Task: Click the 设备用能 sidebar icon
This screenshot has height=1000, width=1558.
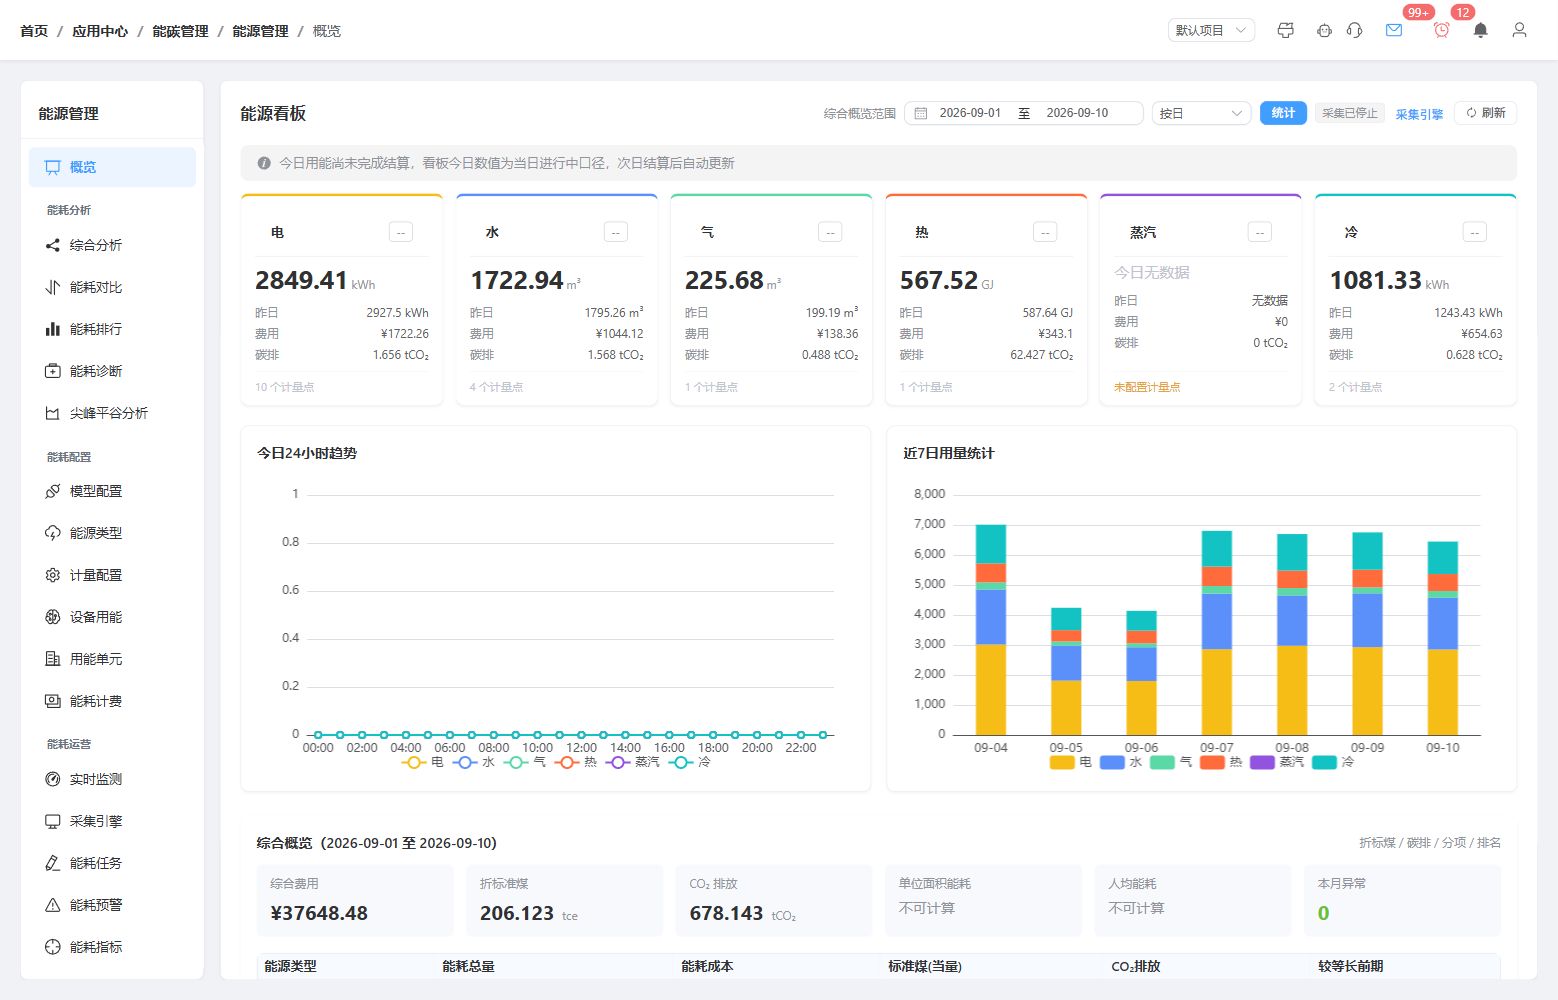Action: (53, 617)
